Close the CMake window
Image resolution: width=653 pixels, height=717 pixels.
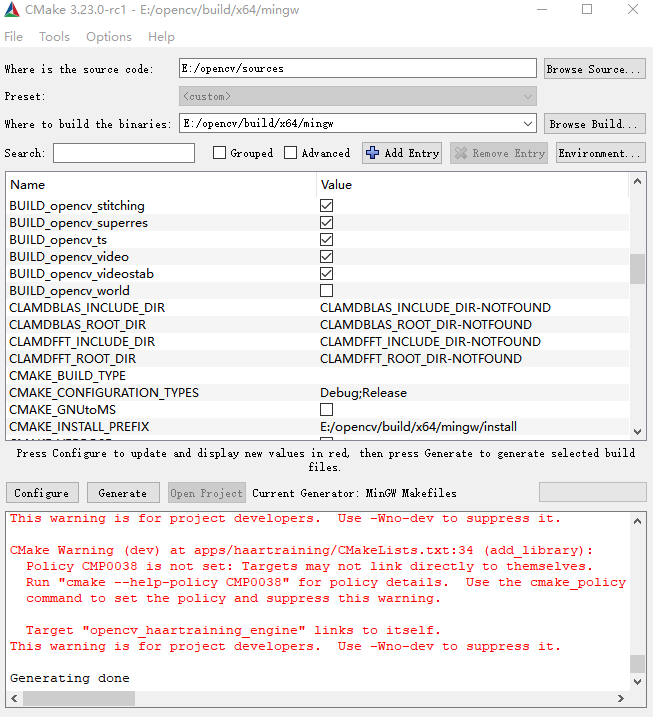point(633,10)
